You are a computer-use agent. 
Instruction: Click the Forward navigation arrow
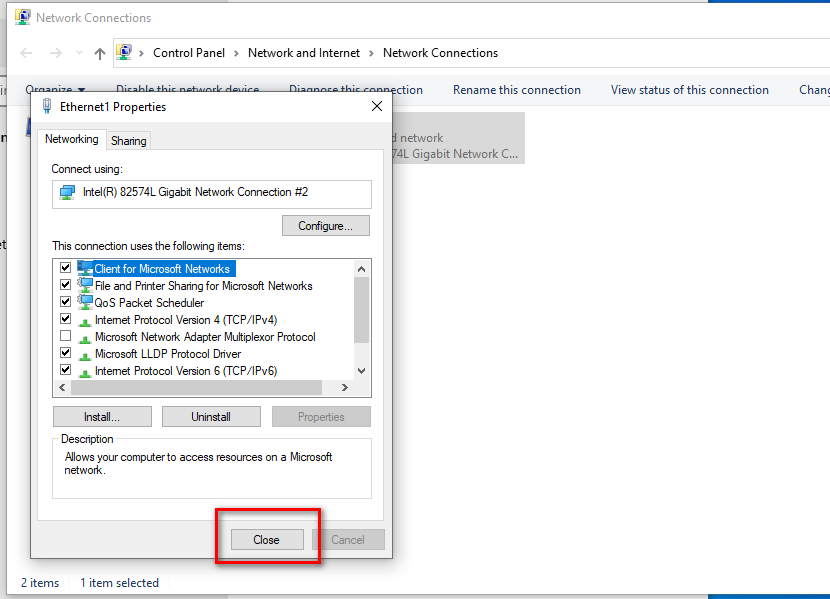tap(56, 53)
